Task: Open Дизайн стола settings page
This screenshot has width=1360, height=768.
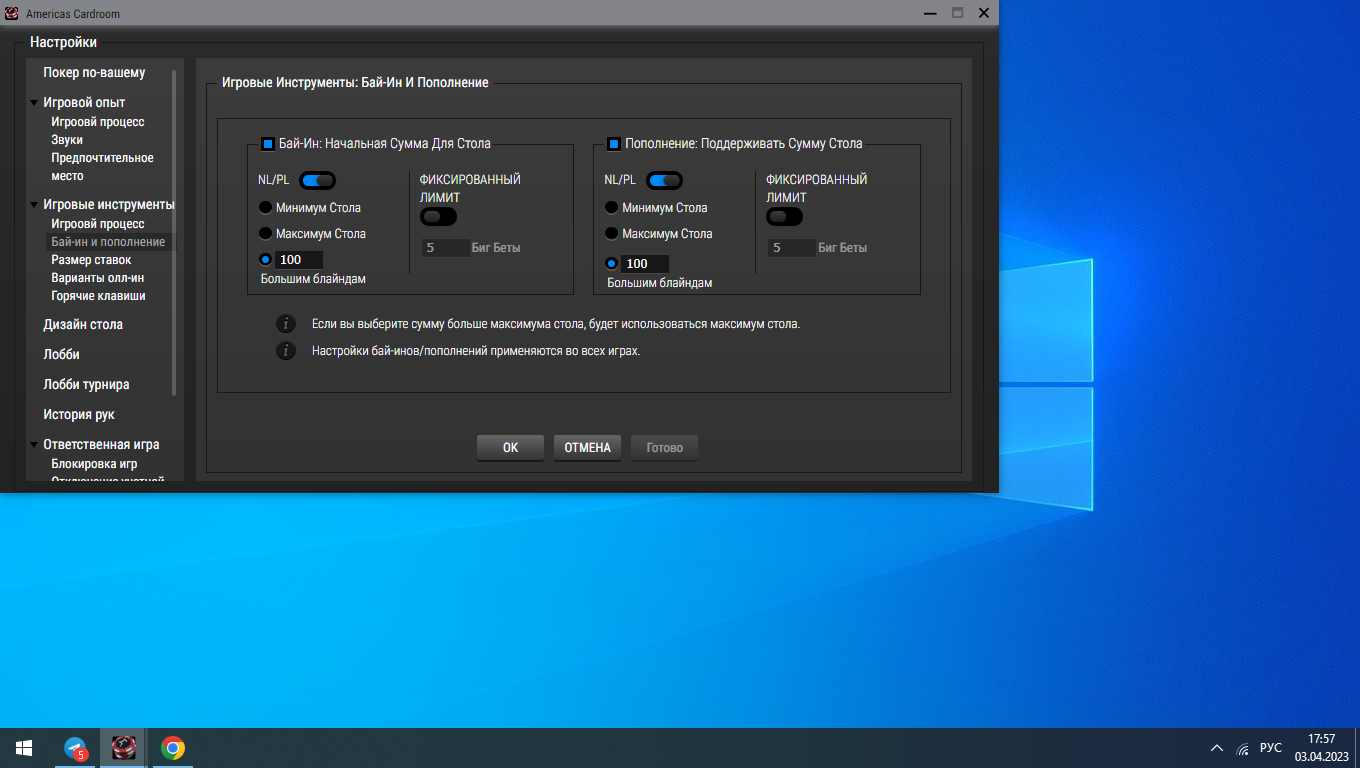Action: point(83,324)
